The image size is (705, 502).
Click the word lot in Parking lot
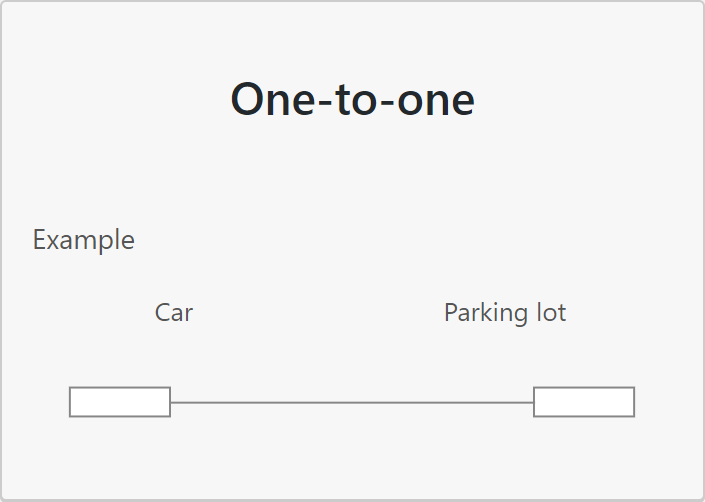551,312
